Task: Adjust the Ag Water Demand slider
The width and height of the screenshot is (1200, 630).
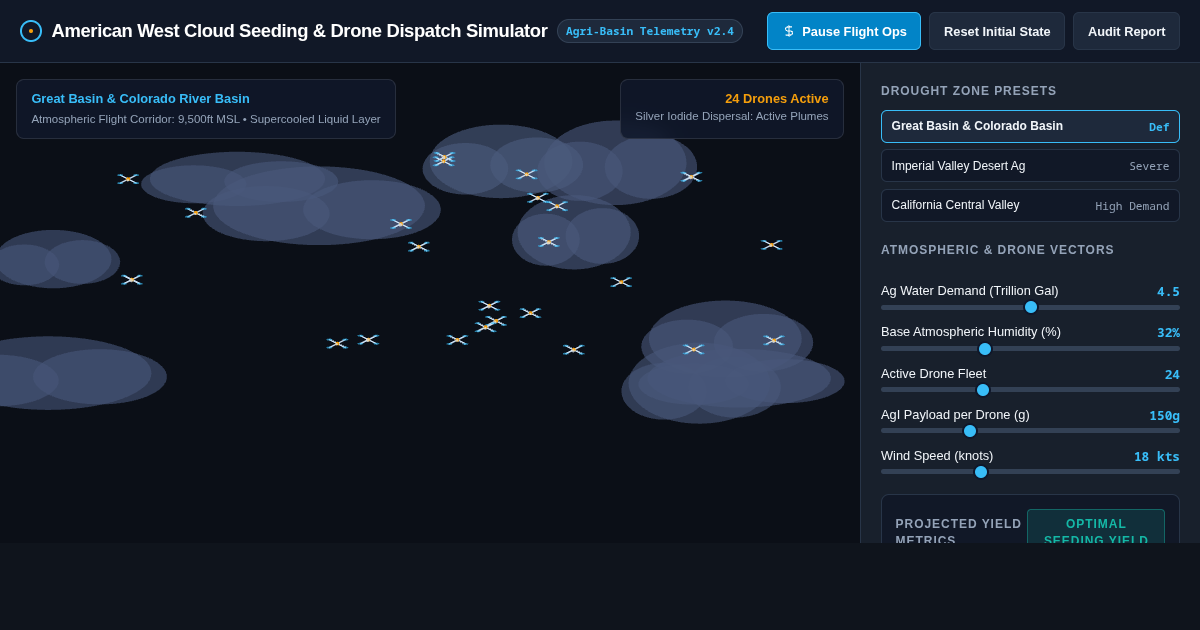Action: pos(1030,307)
